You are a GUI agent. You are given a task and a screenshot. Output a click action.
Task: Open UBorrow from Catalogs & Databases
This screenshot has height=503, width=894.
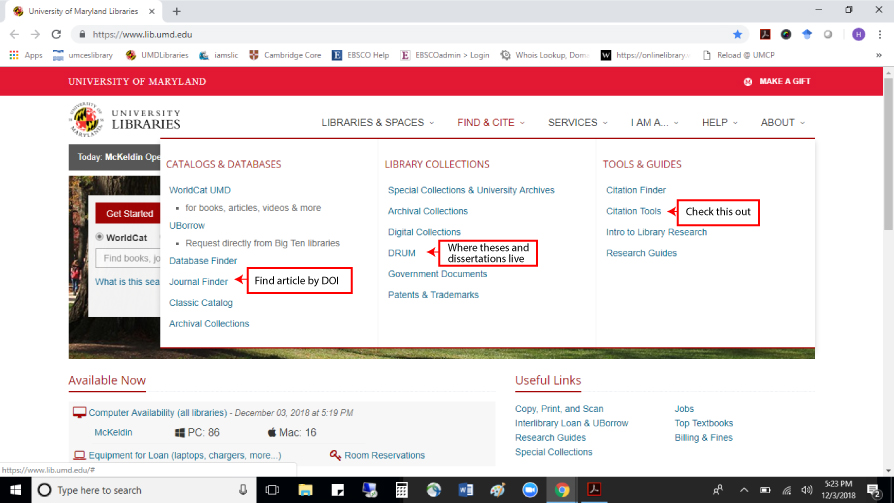click(187, 226)
